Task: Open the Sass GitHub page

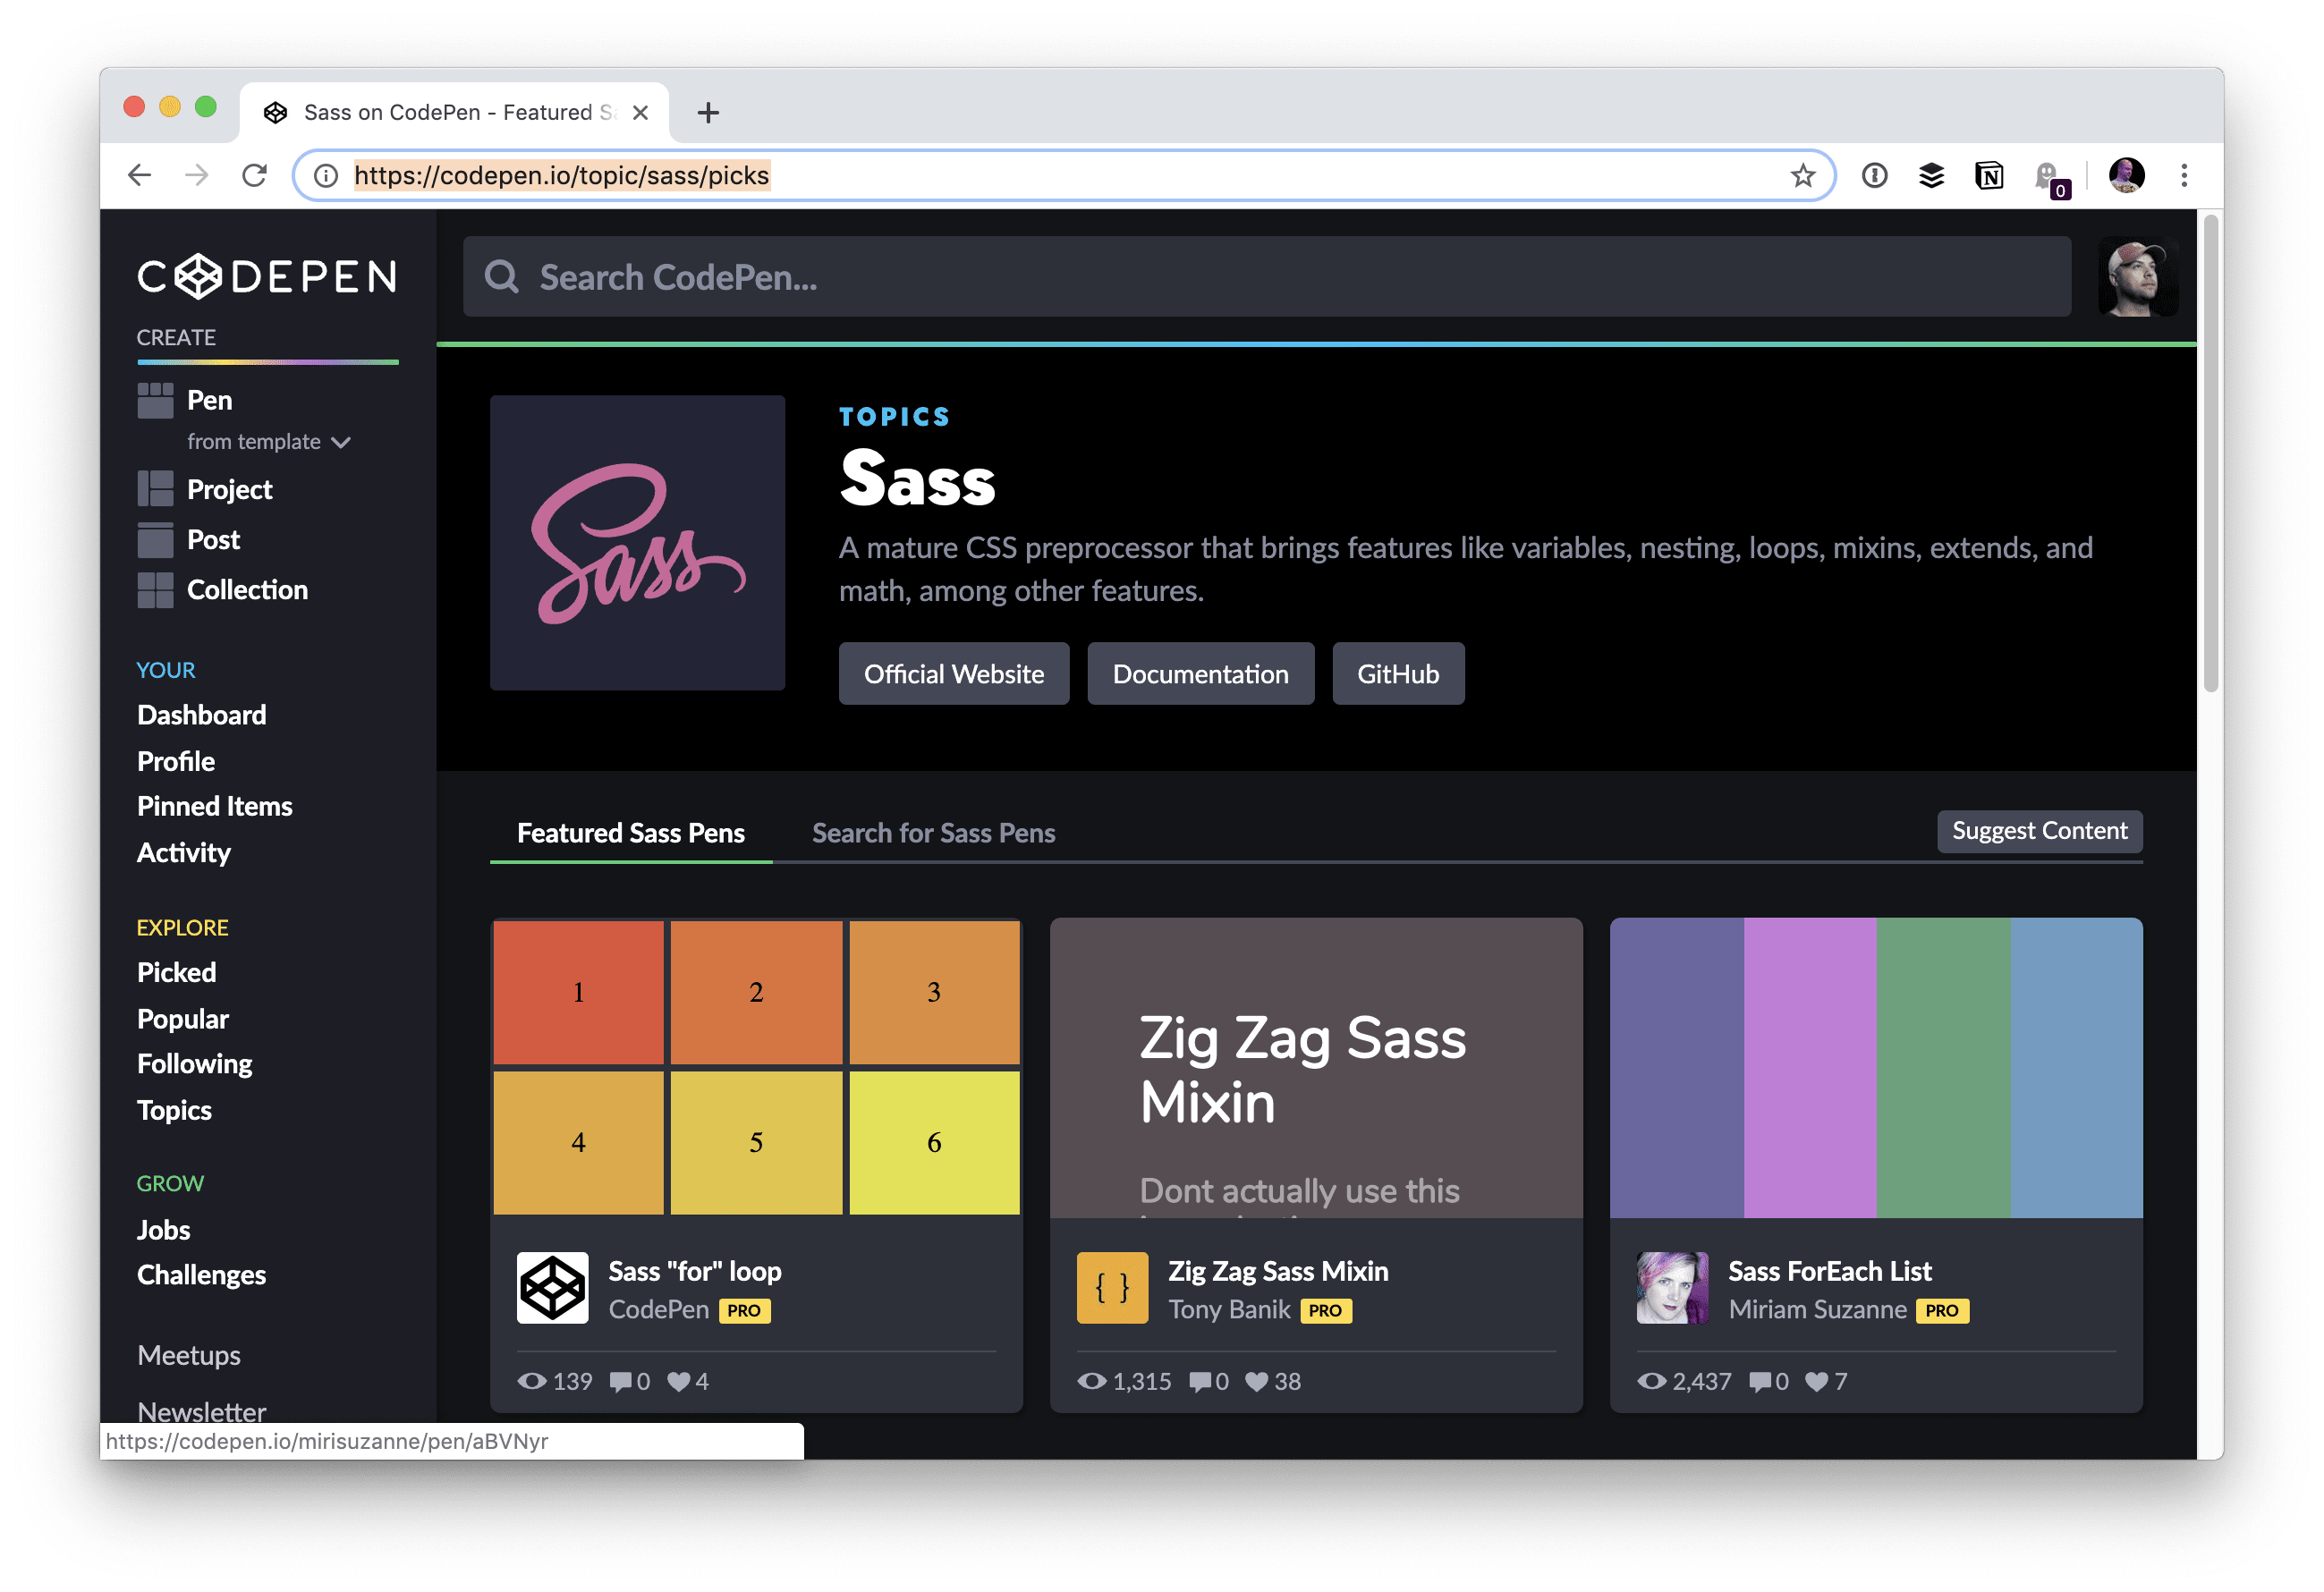Action: [1397, 673]
